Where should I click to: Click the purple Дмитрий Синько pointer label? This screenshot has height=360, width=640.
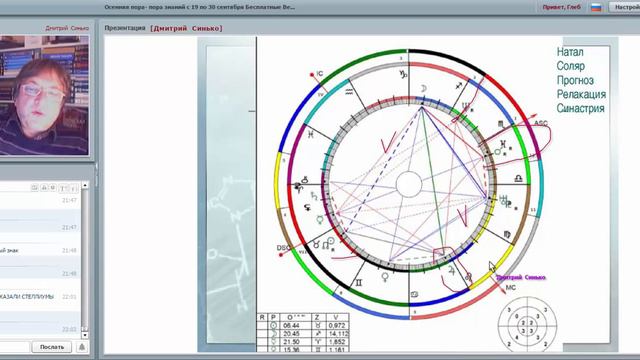(x=521, y=278)
